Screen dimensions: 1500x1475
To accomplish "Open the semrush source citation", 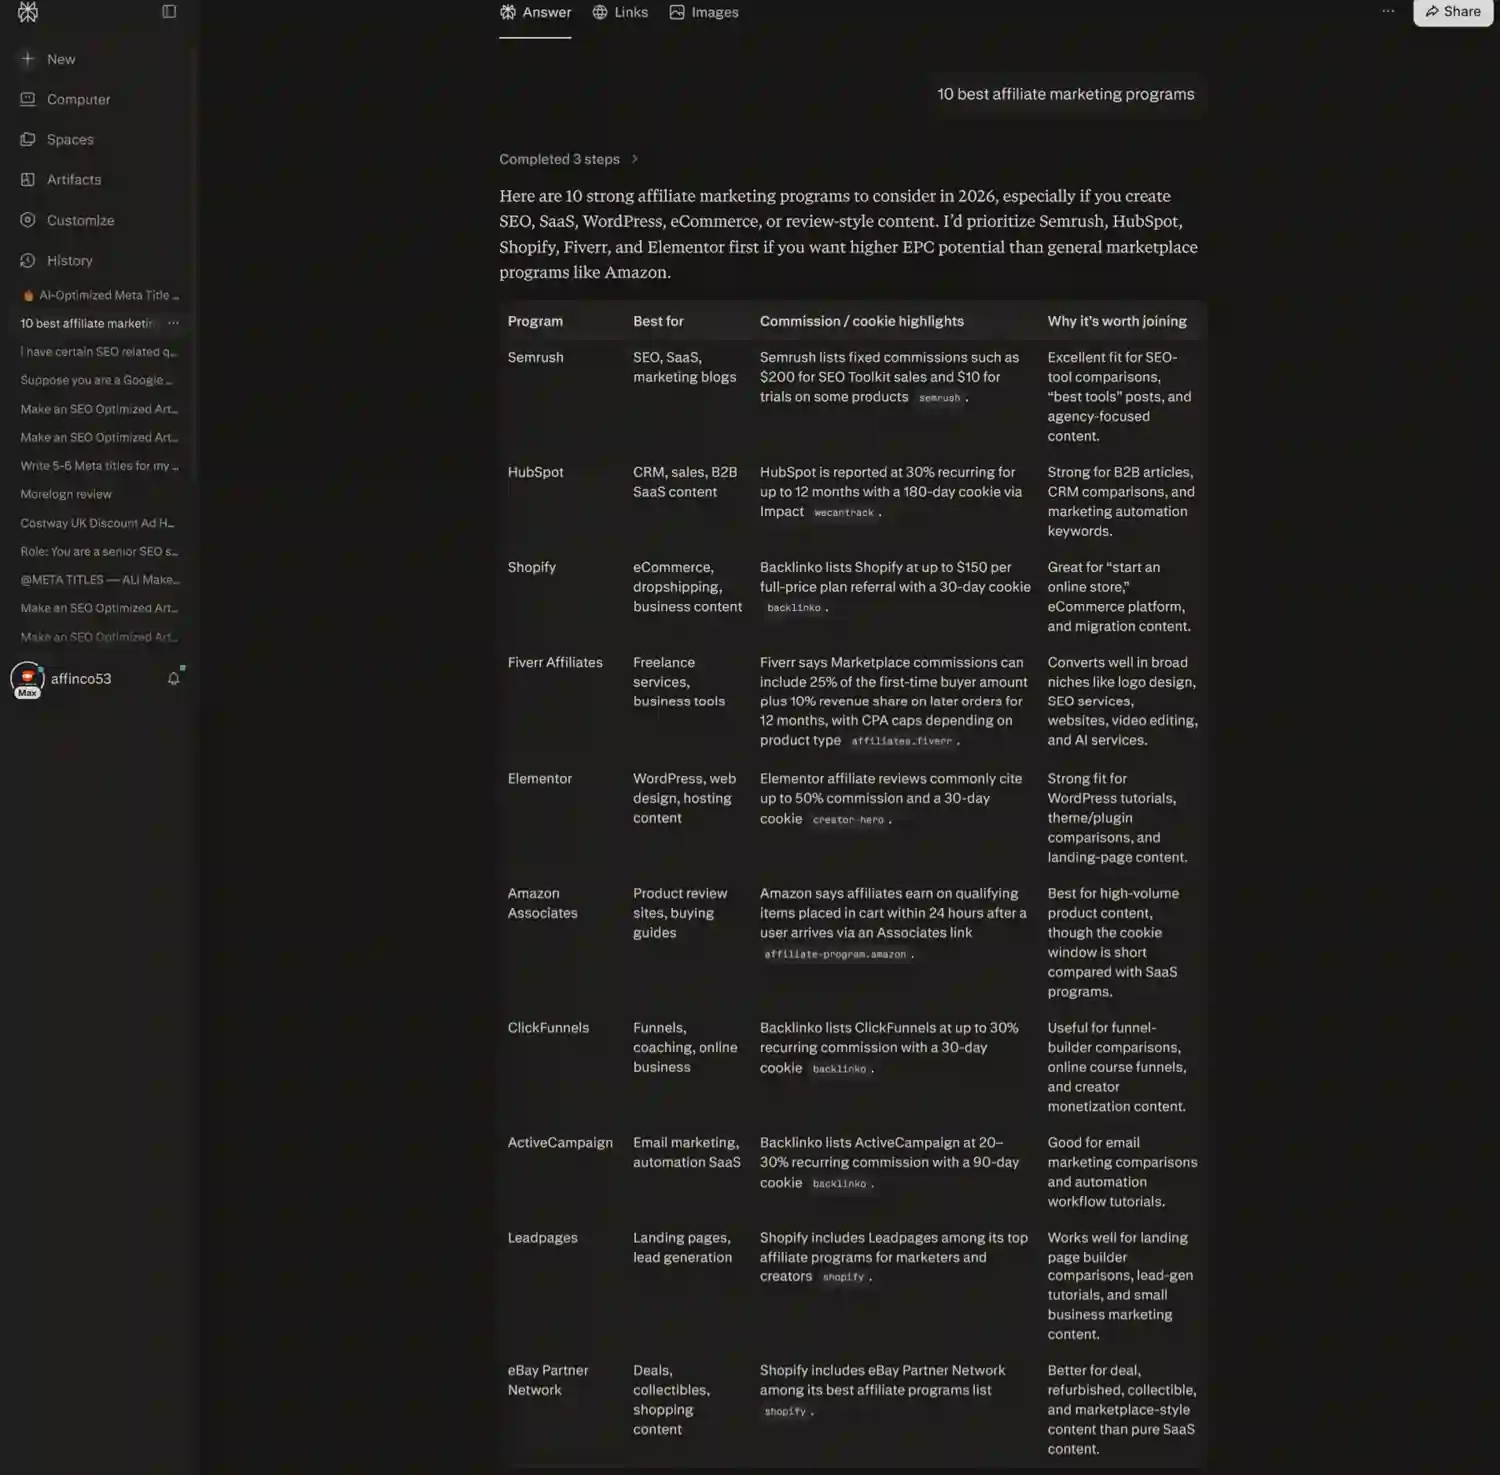I will pos(939,398).
